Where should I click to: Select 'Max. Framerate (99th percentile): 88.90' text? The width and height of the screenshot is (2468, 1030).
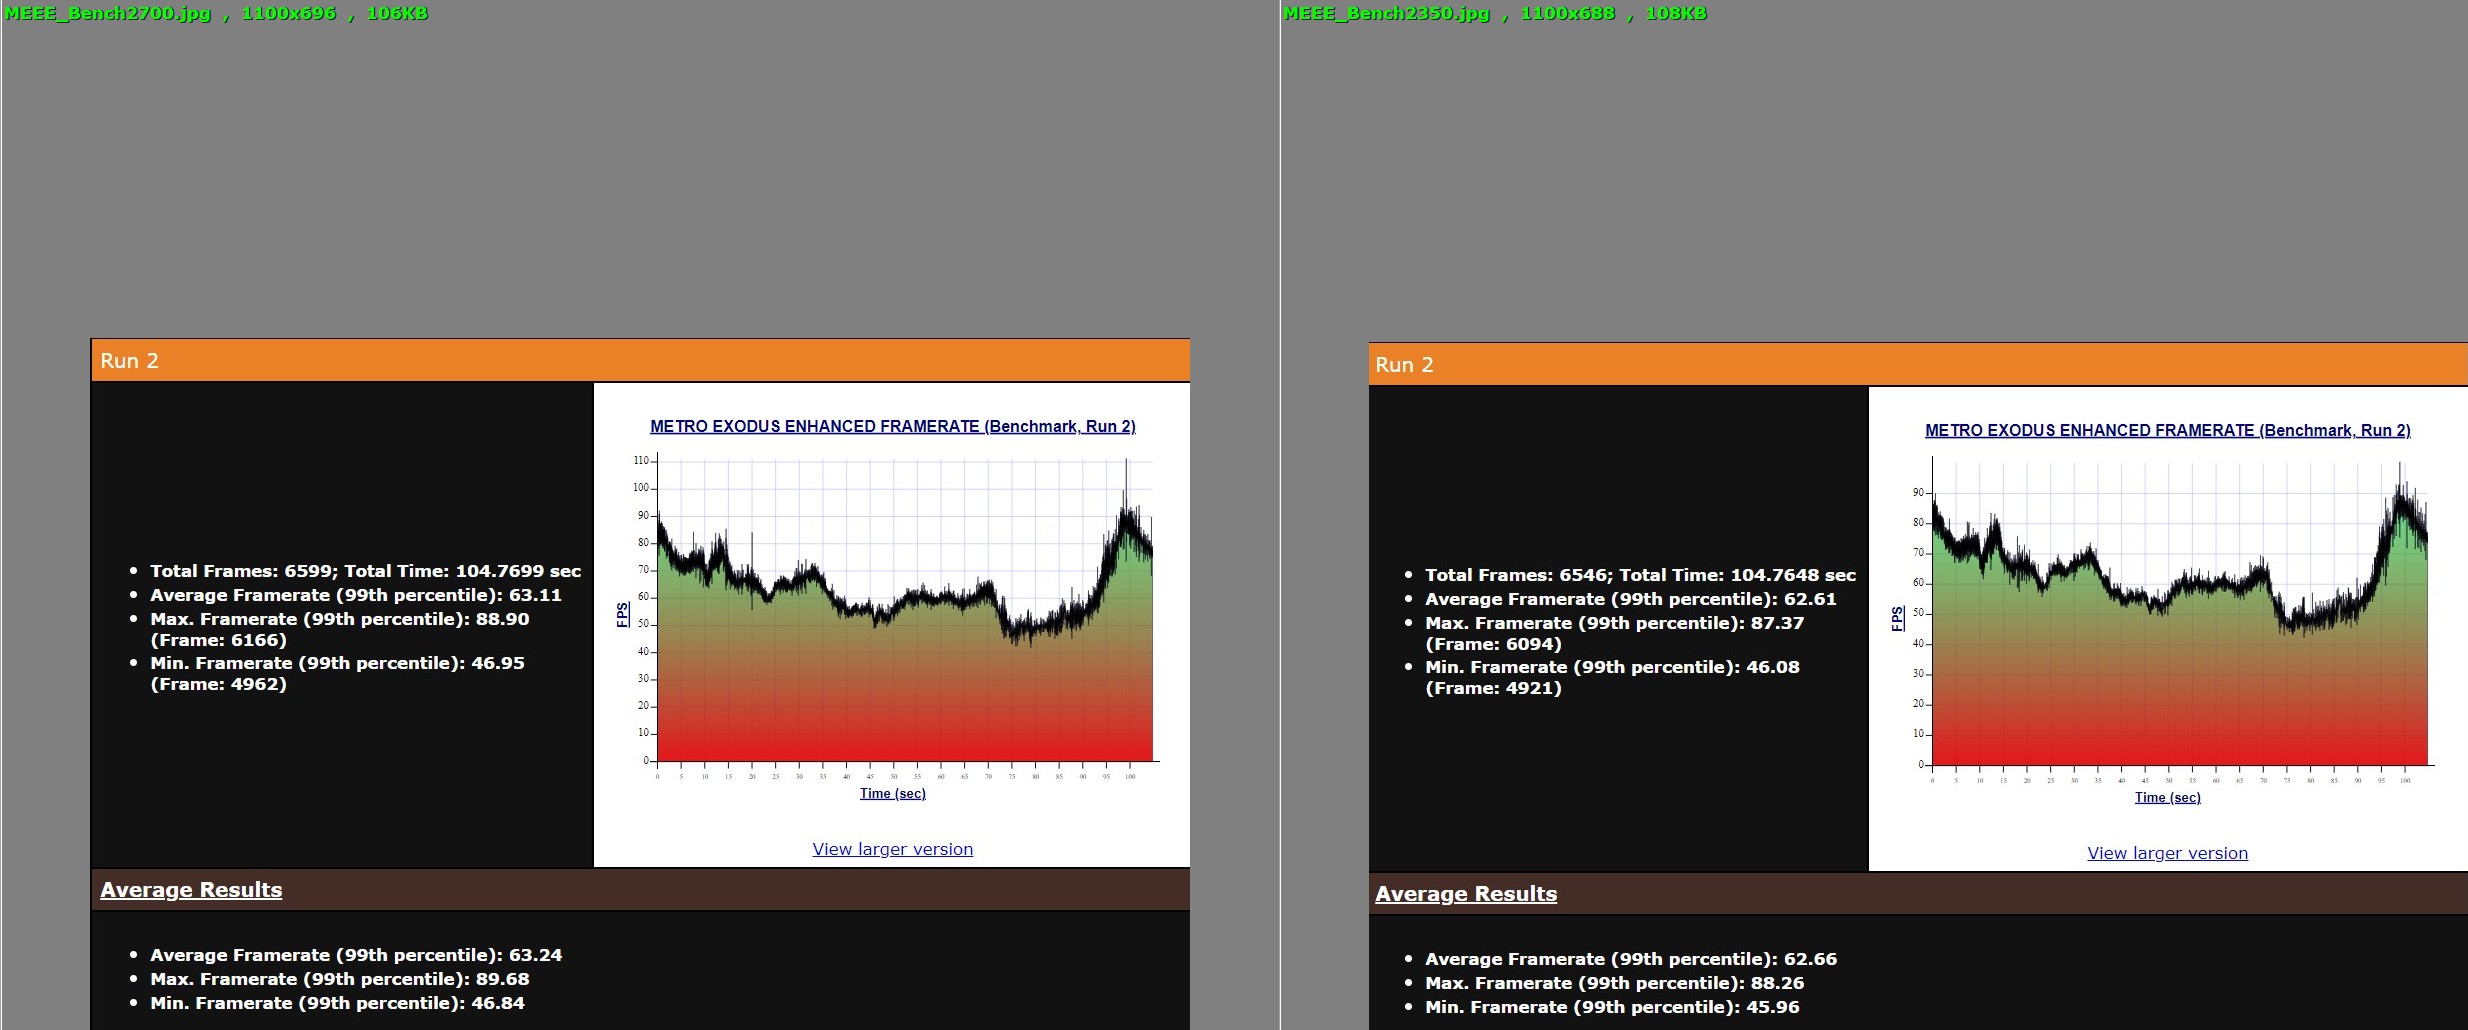(340, 619)
